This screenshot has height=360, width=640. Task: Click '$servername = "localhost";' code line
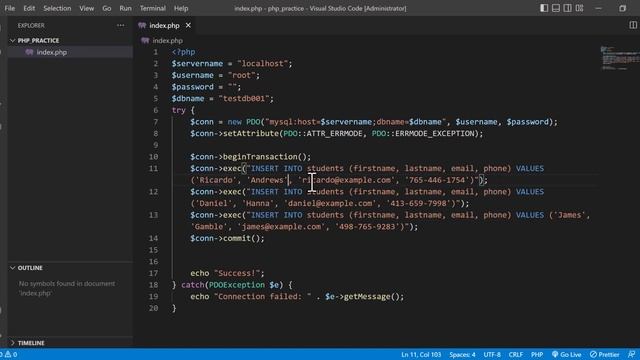[x=232, y=64]
